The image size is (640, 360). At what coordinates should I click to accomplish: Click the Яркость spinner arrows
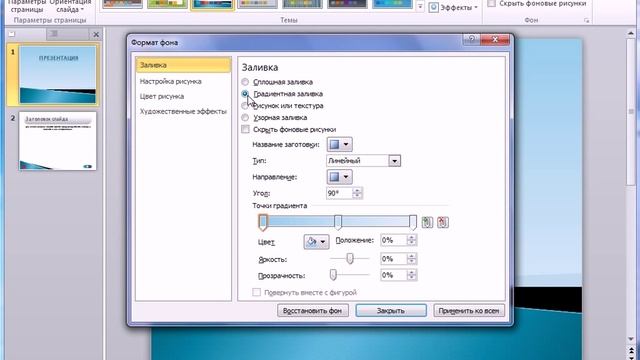[x=411, y=259]
